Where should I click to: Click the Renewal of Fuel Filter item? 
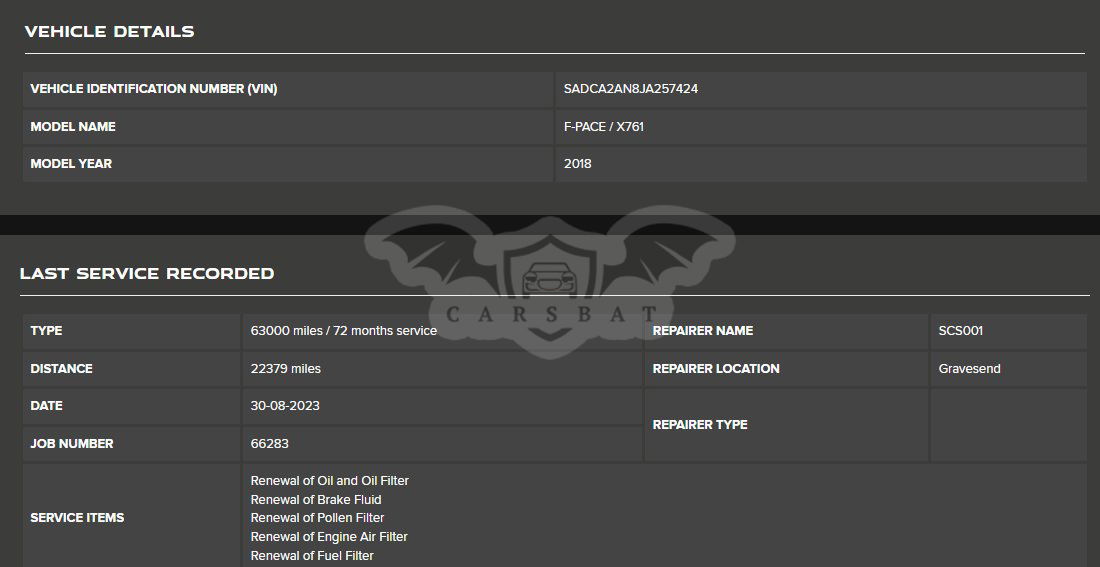[312, 556]
